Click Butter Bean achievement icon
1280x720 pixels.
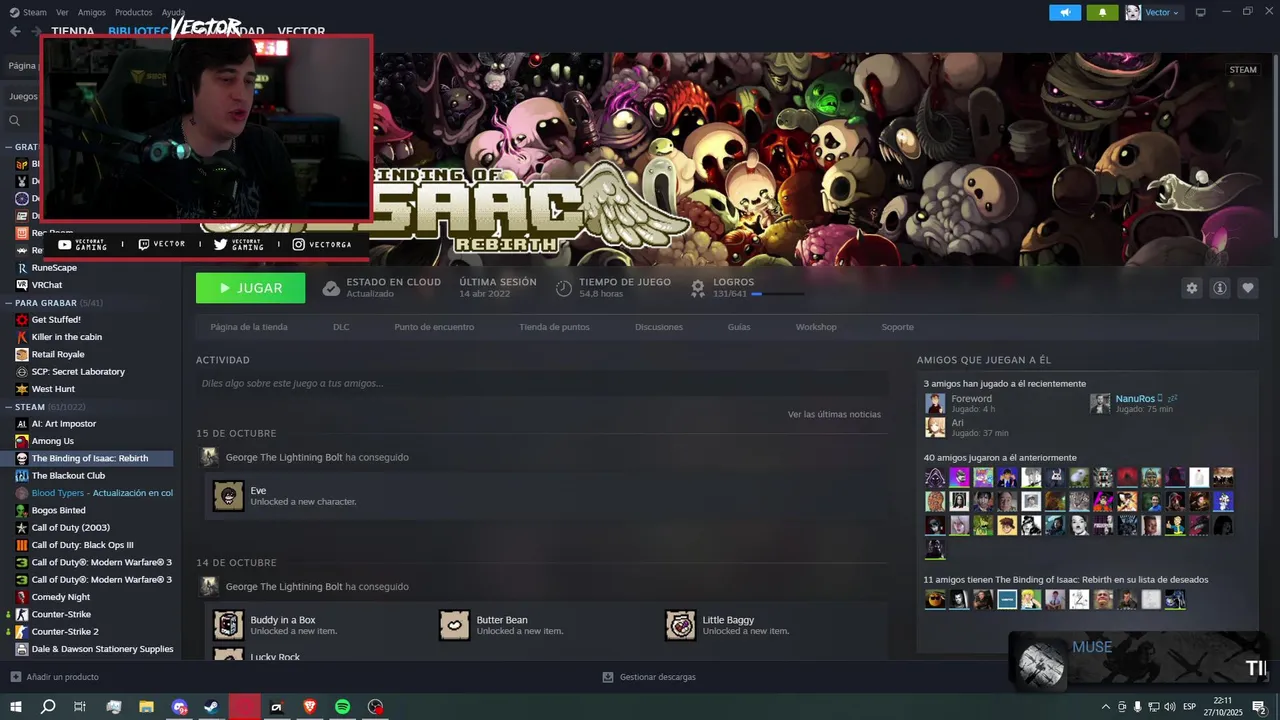(454, 625)
